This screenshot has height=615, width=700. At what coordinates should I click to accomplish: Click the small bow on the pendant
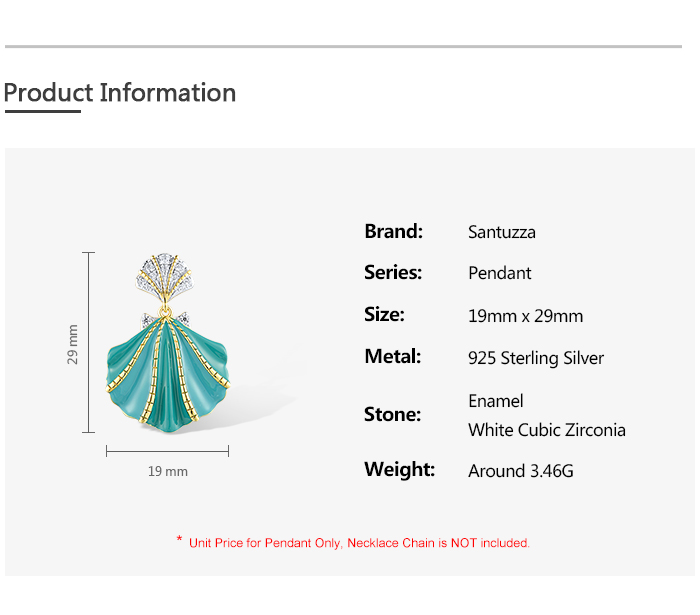click(167, 318)
